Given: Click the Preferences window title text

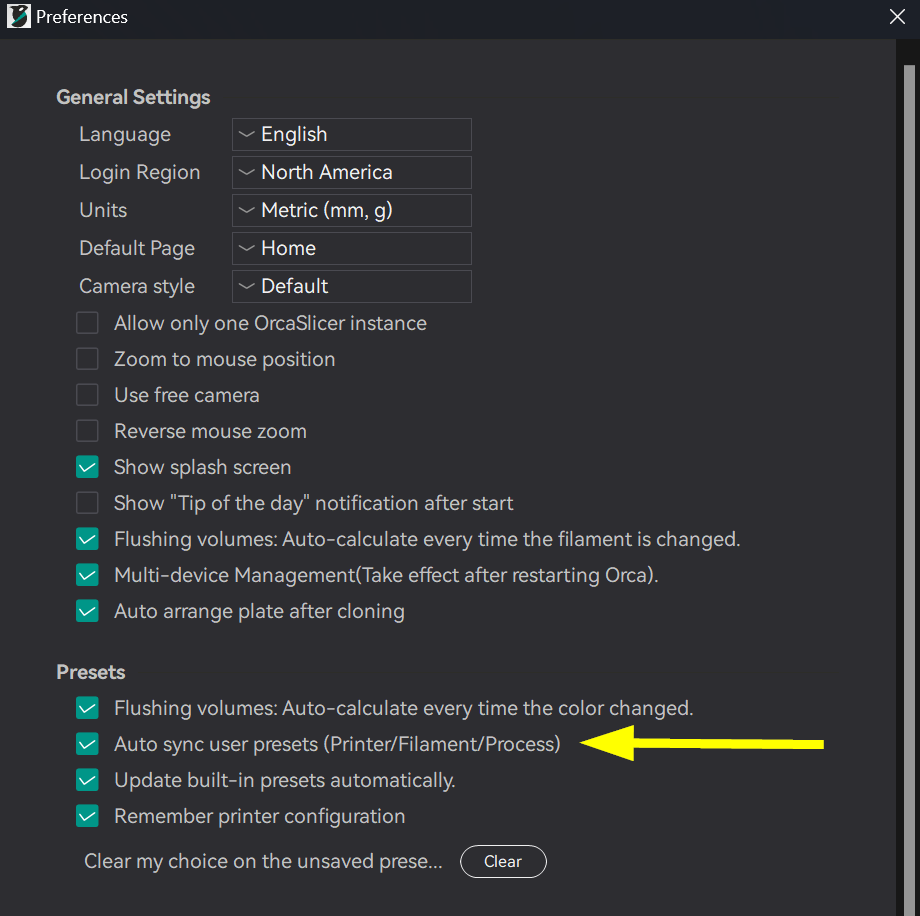Looking at the screenshot, I should (x=82, y=16).
